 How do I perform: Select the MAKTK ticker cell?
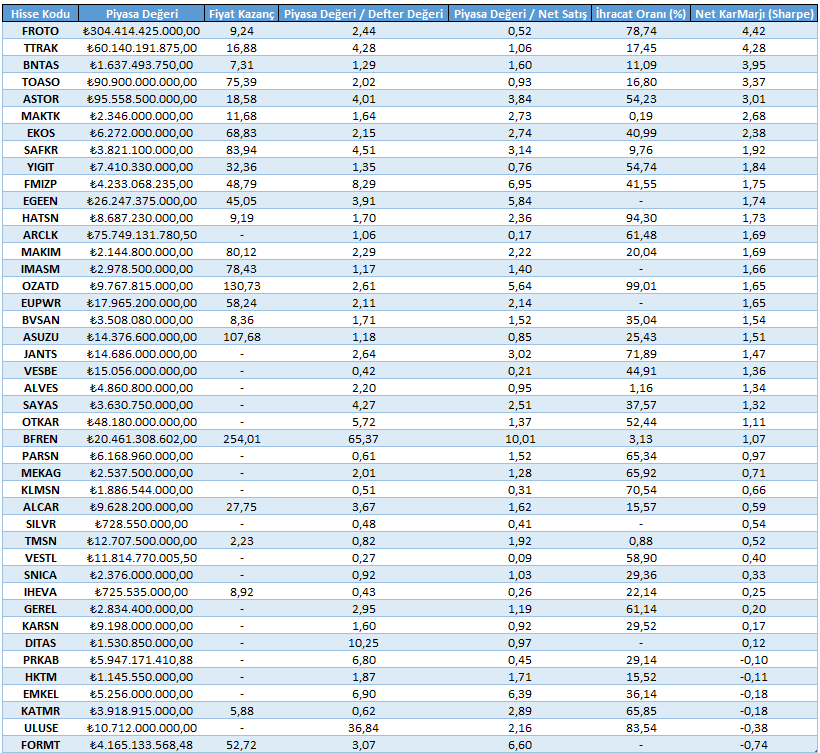coord(40,116)
